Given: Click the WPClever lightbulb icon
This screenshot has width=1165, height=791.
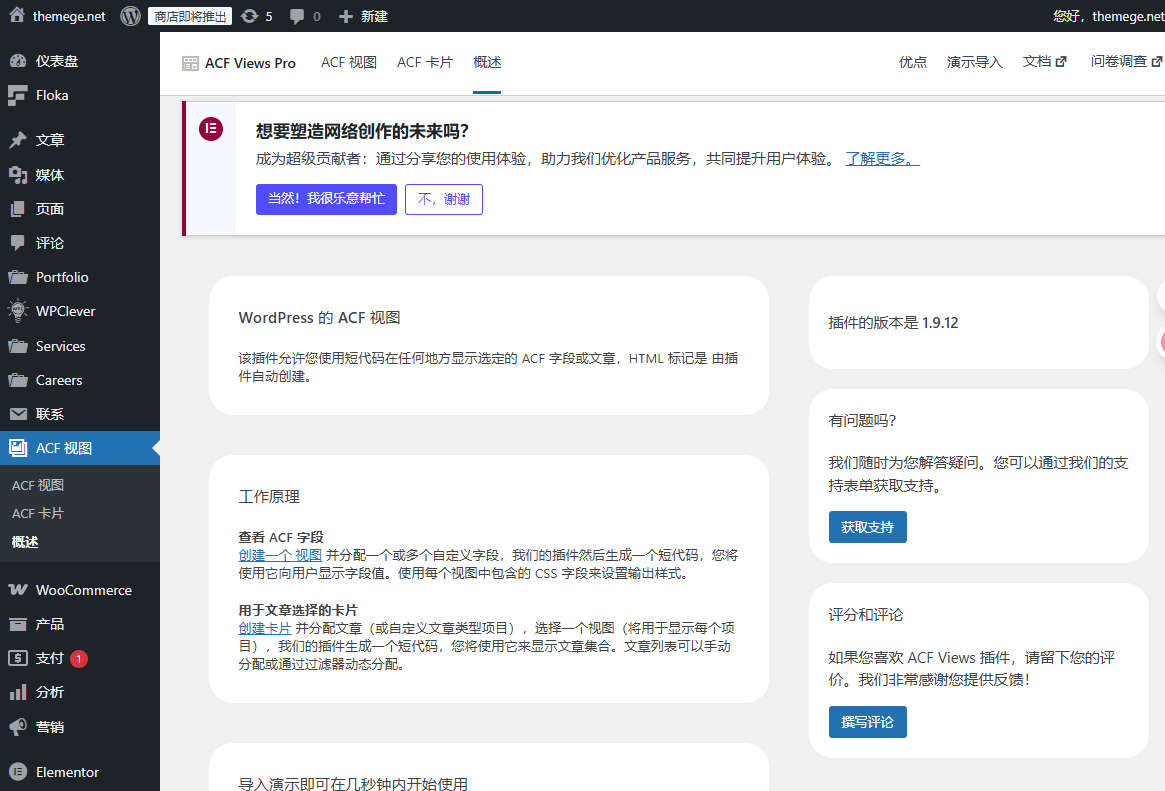Looking at the screenshot, I should tap(18, 310).
